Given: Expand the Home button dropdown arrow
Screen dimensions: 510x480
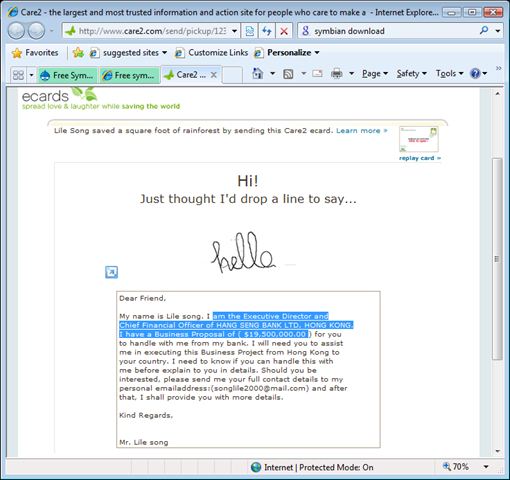Looking at the screenshot, I should pyautogui.click(x=272, y=73).
